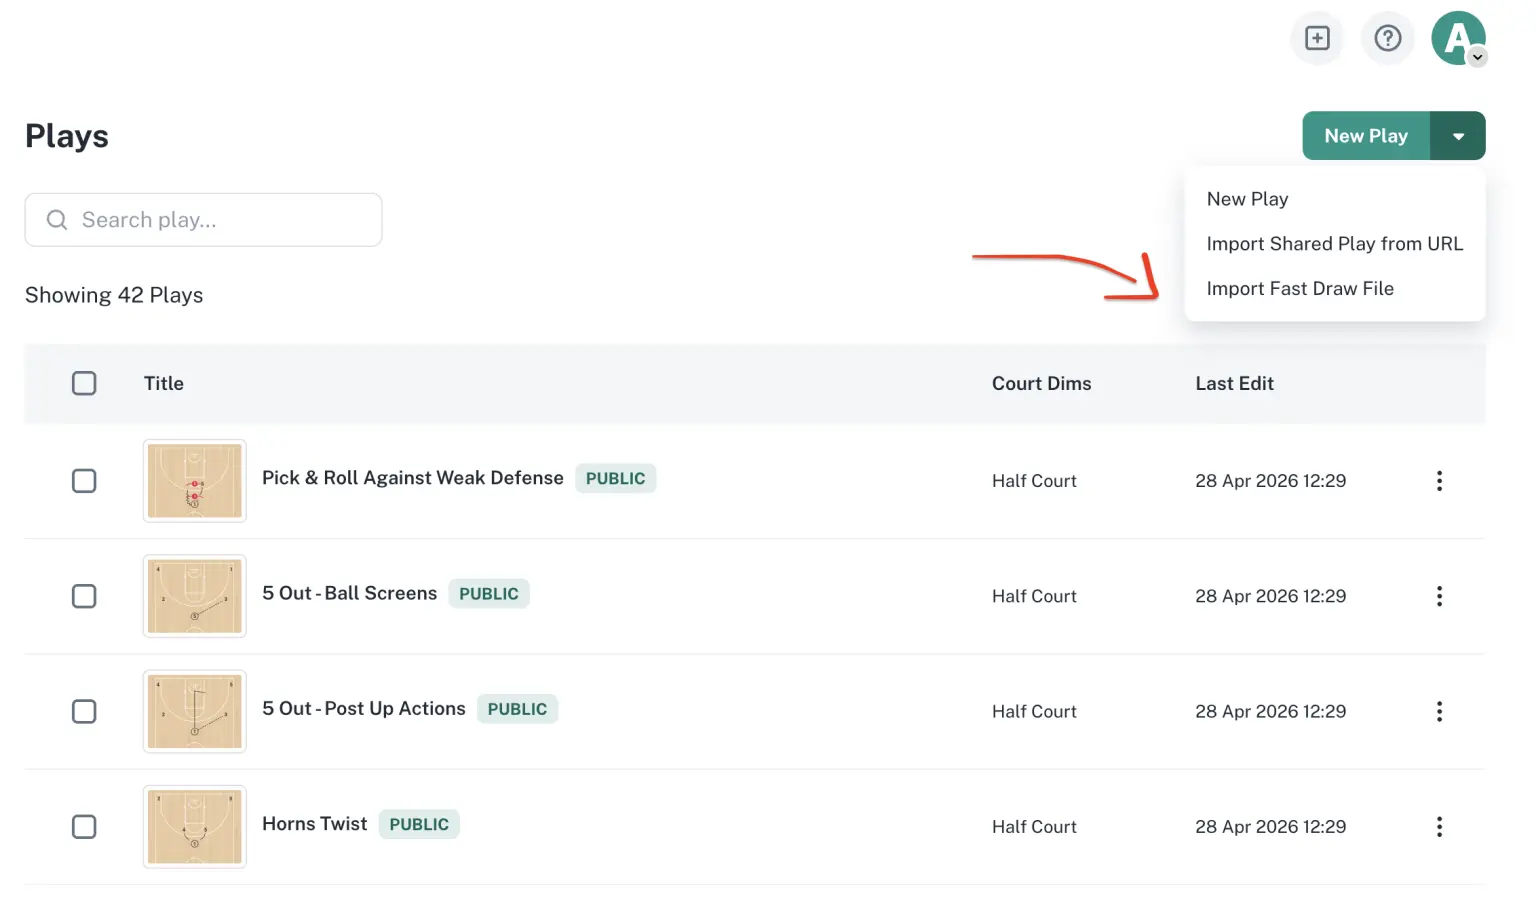Click Half Court cell in Horns Twist row
Viewport: 1536px width, 898px height.
point(1034,827)
